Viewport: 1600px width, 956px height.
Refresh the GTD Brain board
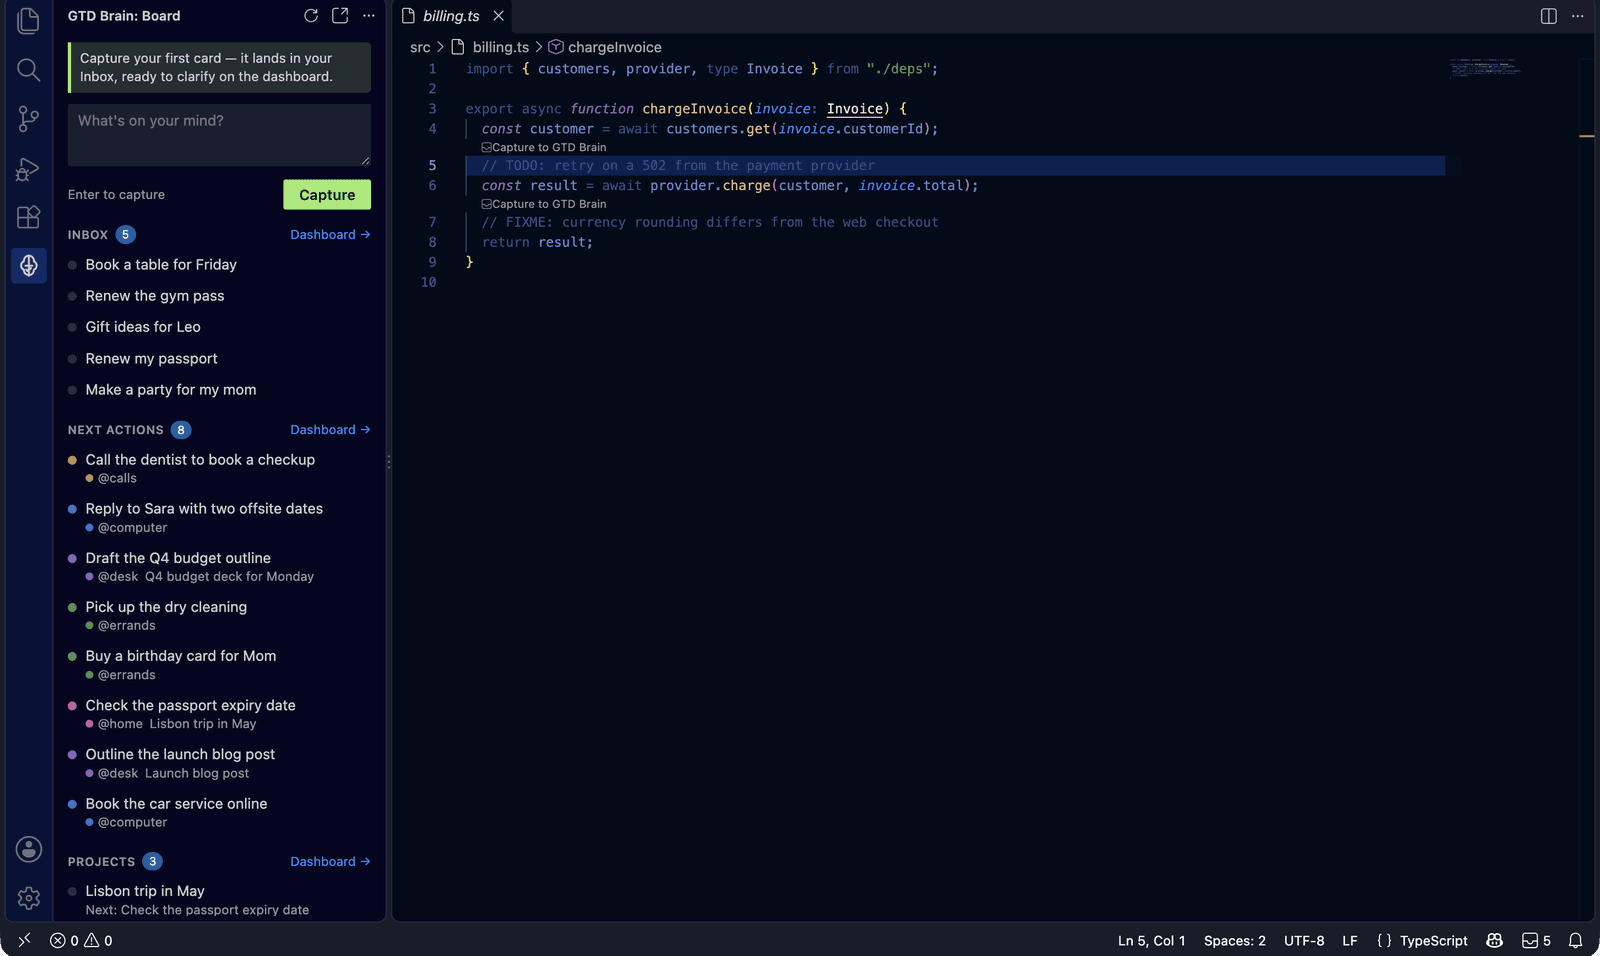point(311,16)
